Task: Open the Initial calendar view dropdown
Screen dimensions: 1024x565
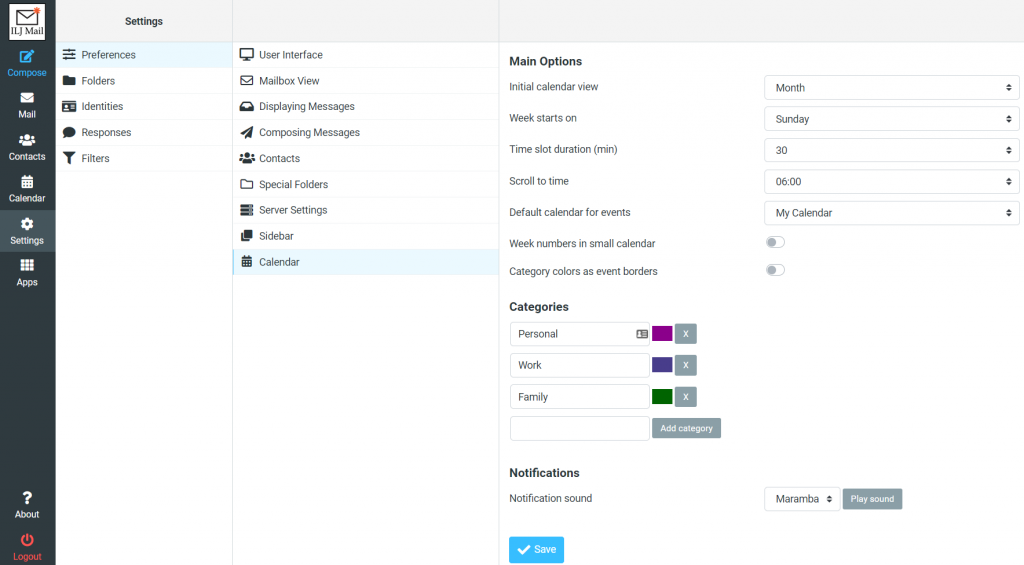Action: pos(891,88)
